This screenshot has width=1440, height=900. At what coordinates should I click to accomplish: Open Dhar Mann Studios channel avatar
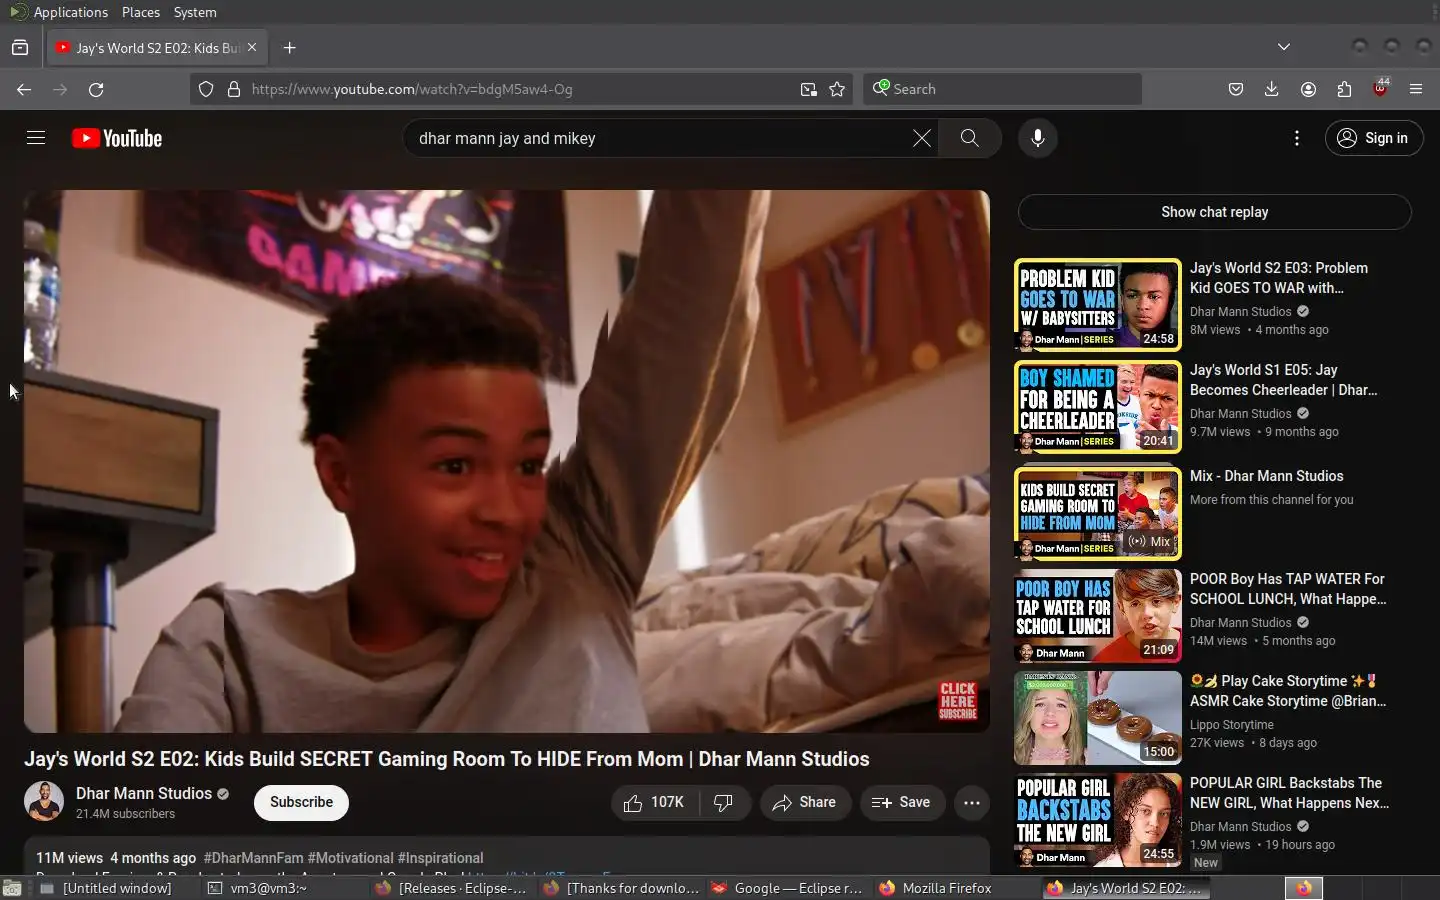point(44,802)
